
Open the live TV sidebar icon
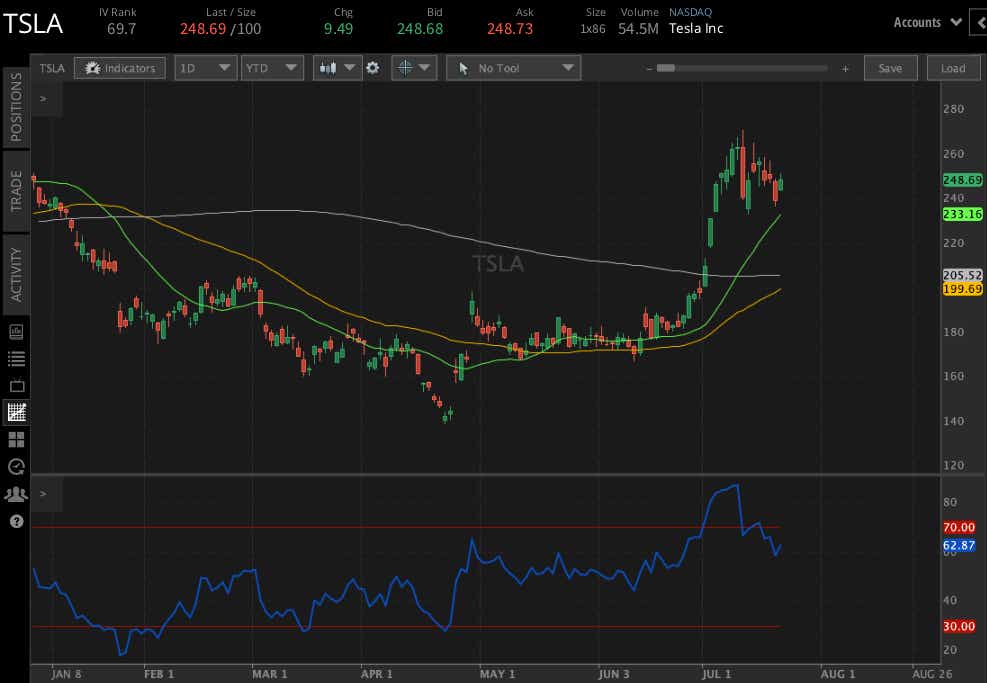coord(16,385)
